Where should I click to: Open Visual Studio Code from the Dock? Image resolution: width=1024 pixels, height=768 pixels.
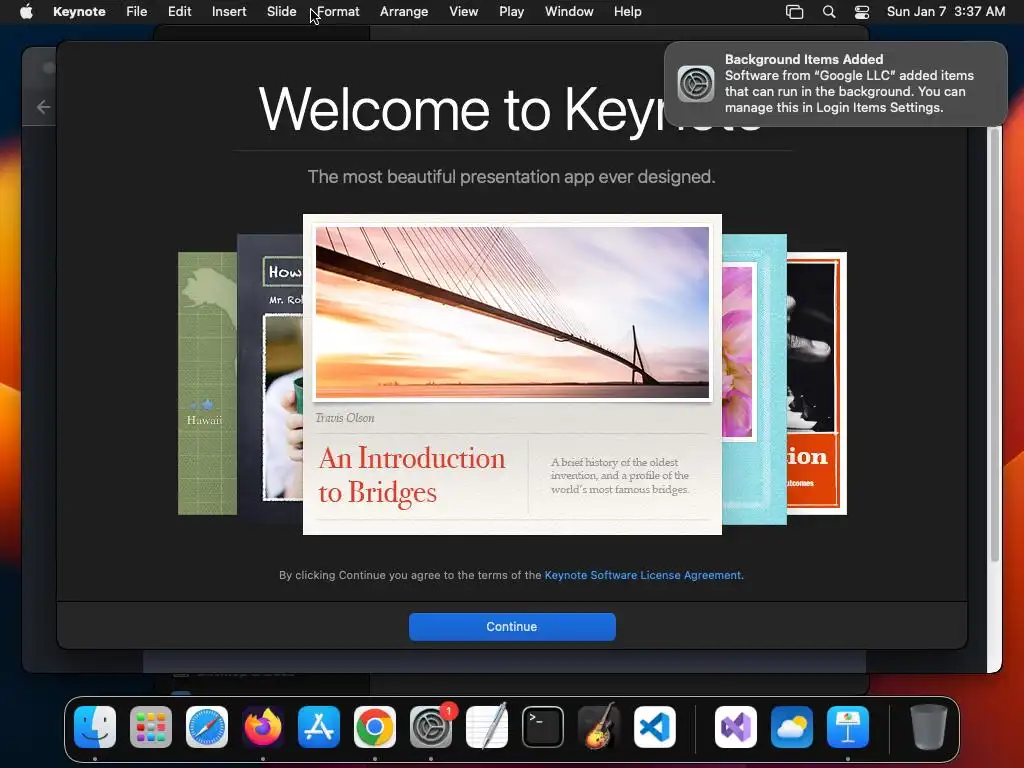(654, 727)
